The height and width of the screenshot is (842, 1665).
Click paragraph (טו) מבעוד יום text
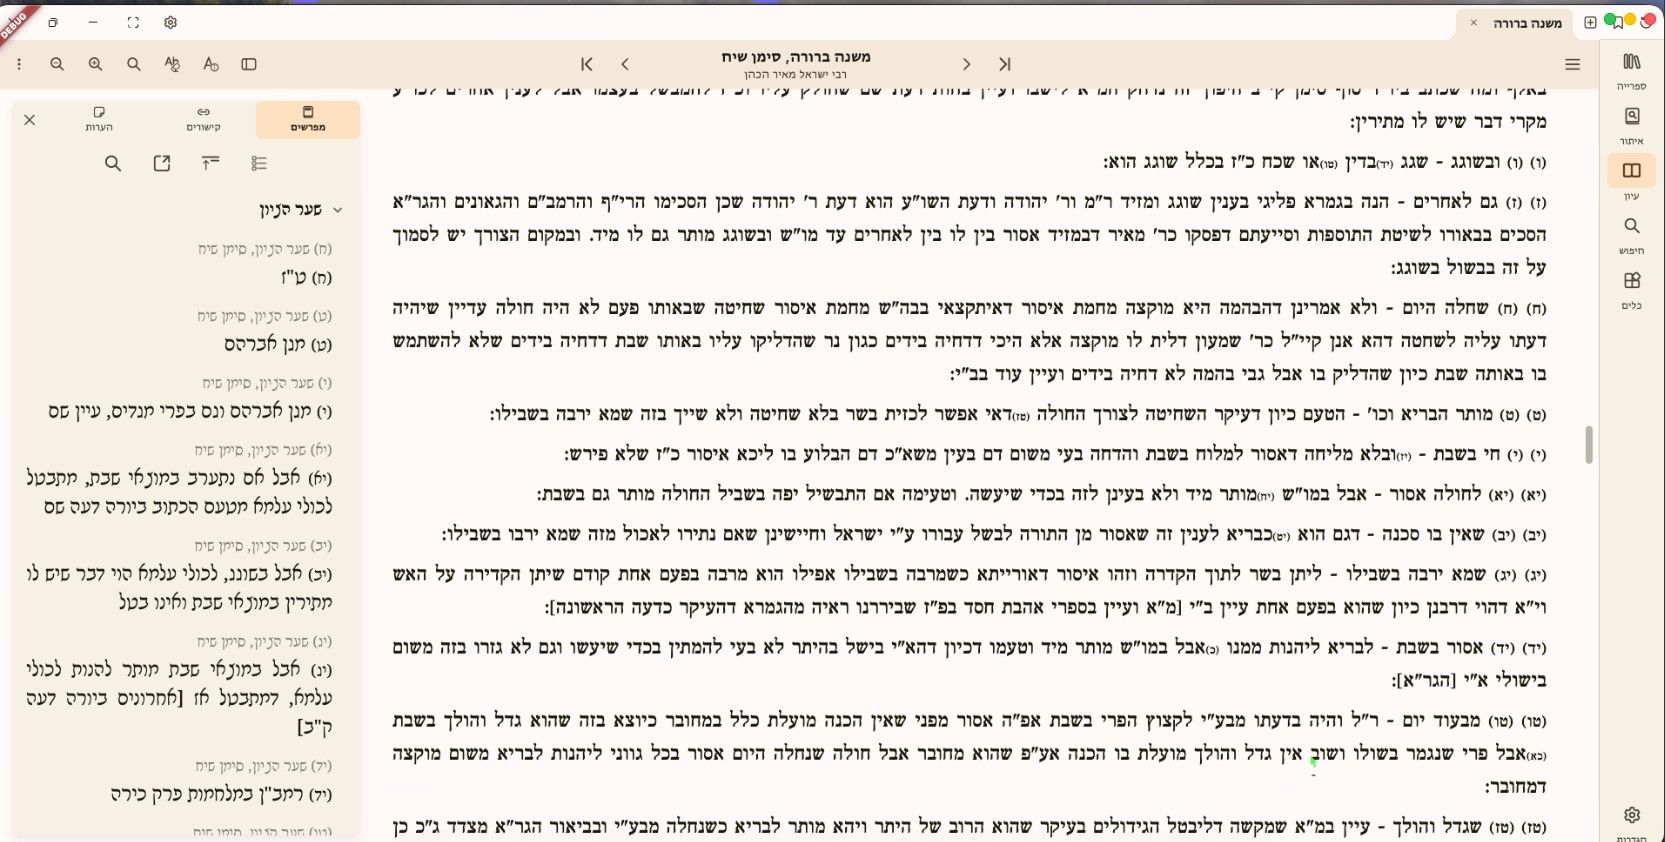point(969,753)
